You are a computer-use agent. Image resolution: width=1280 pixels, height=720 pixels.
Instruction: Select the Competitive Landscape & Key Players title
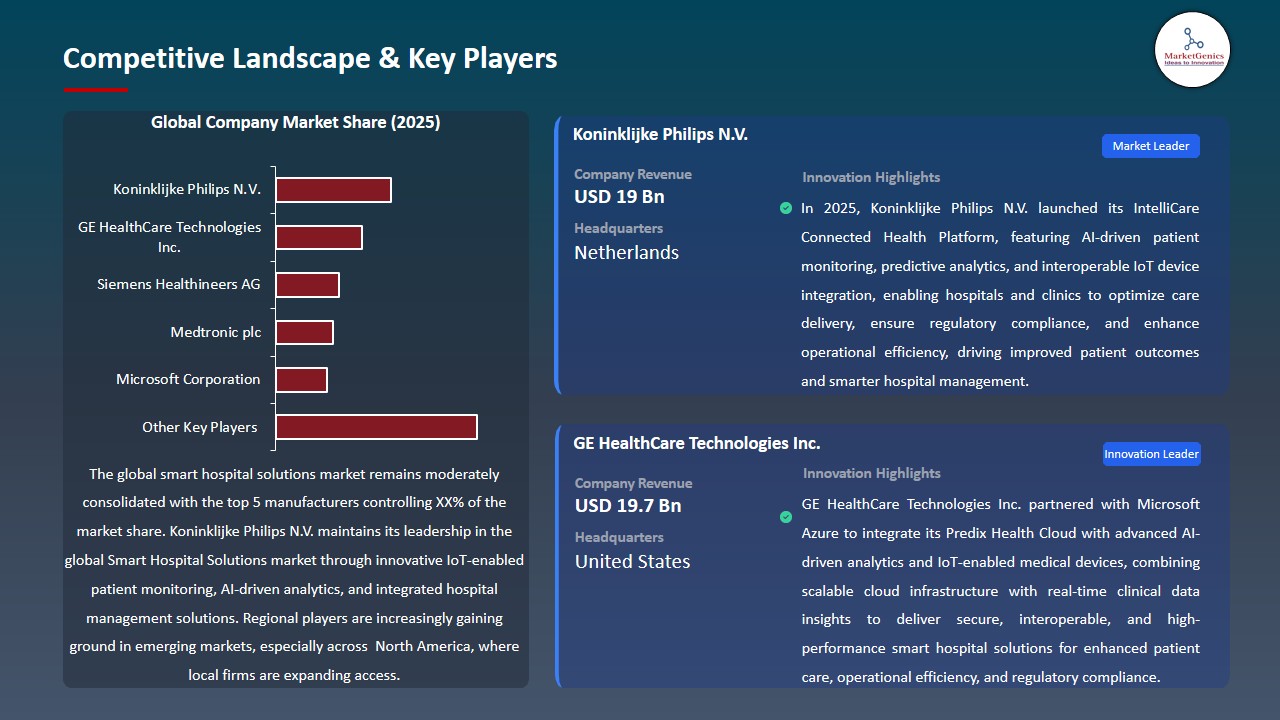[x=310, y=58]
